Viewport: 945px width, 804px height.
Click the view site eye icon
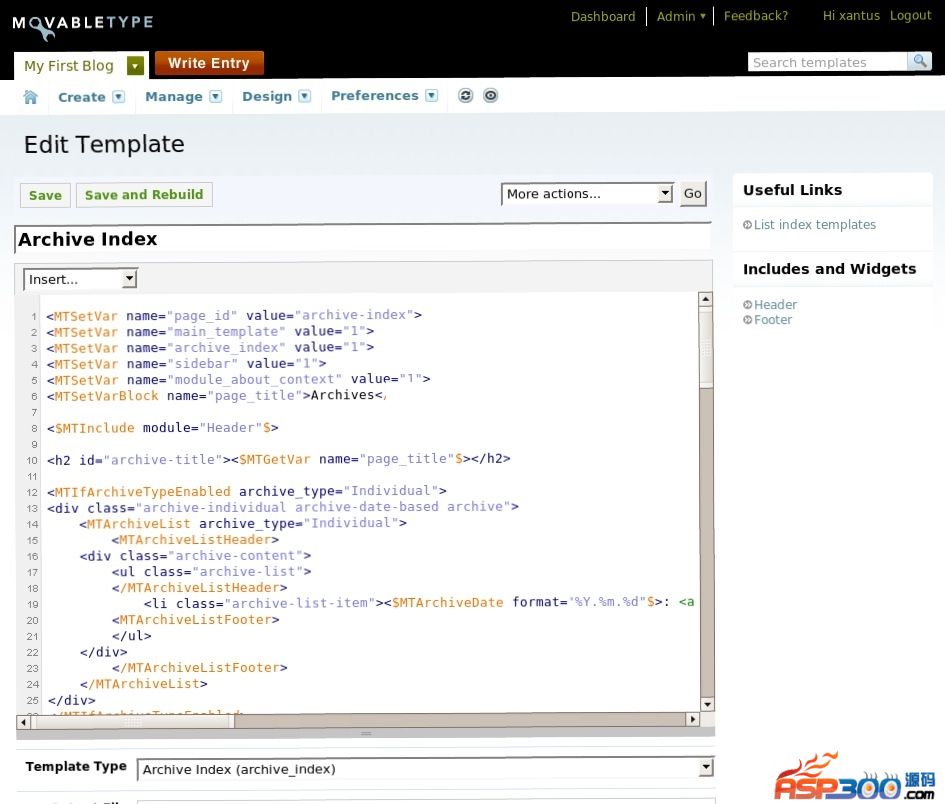click(x=490, y=96)
